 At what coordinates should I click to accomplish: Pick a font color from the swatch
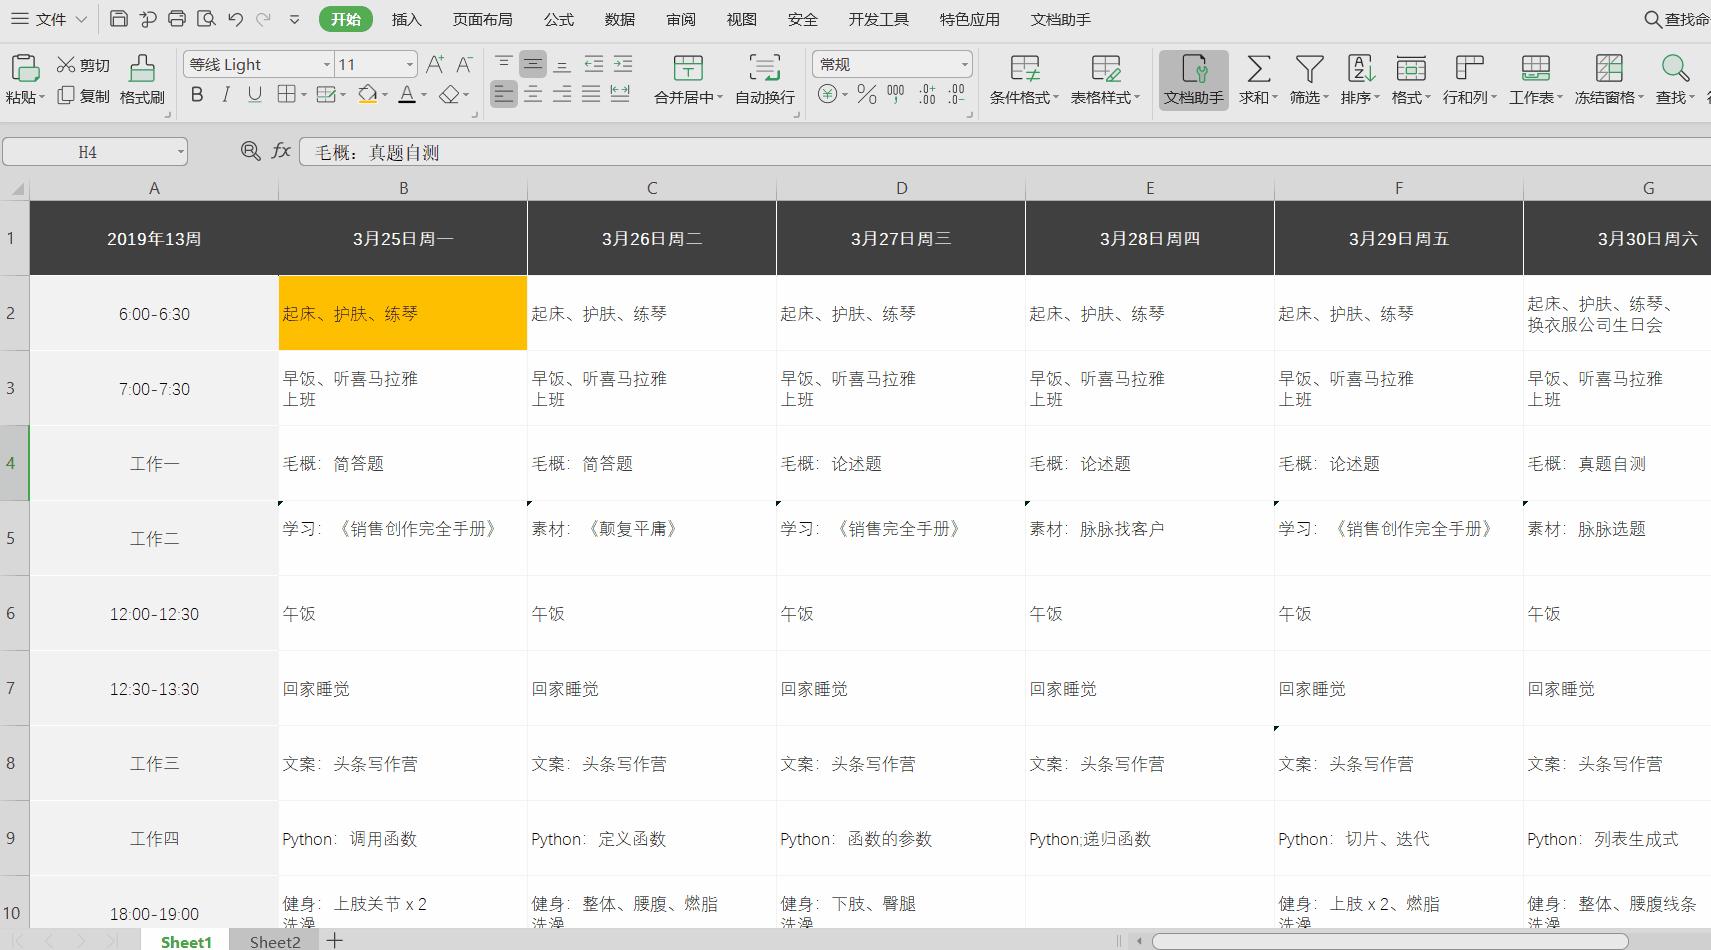coord(407,95)
